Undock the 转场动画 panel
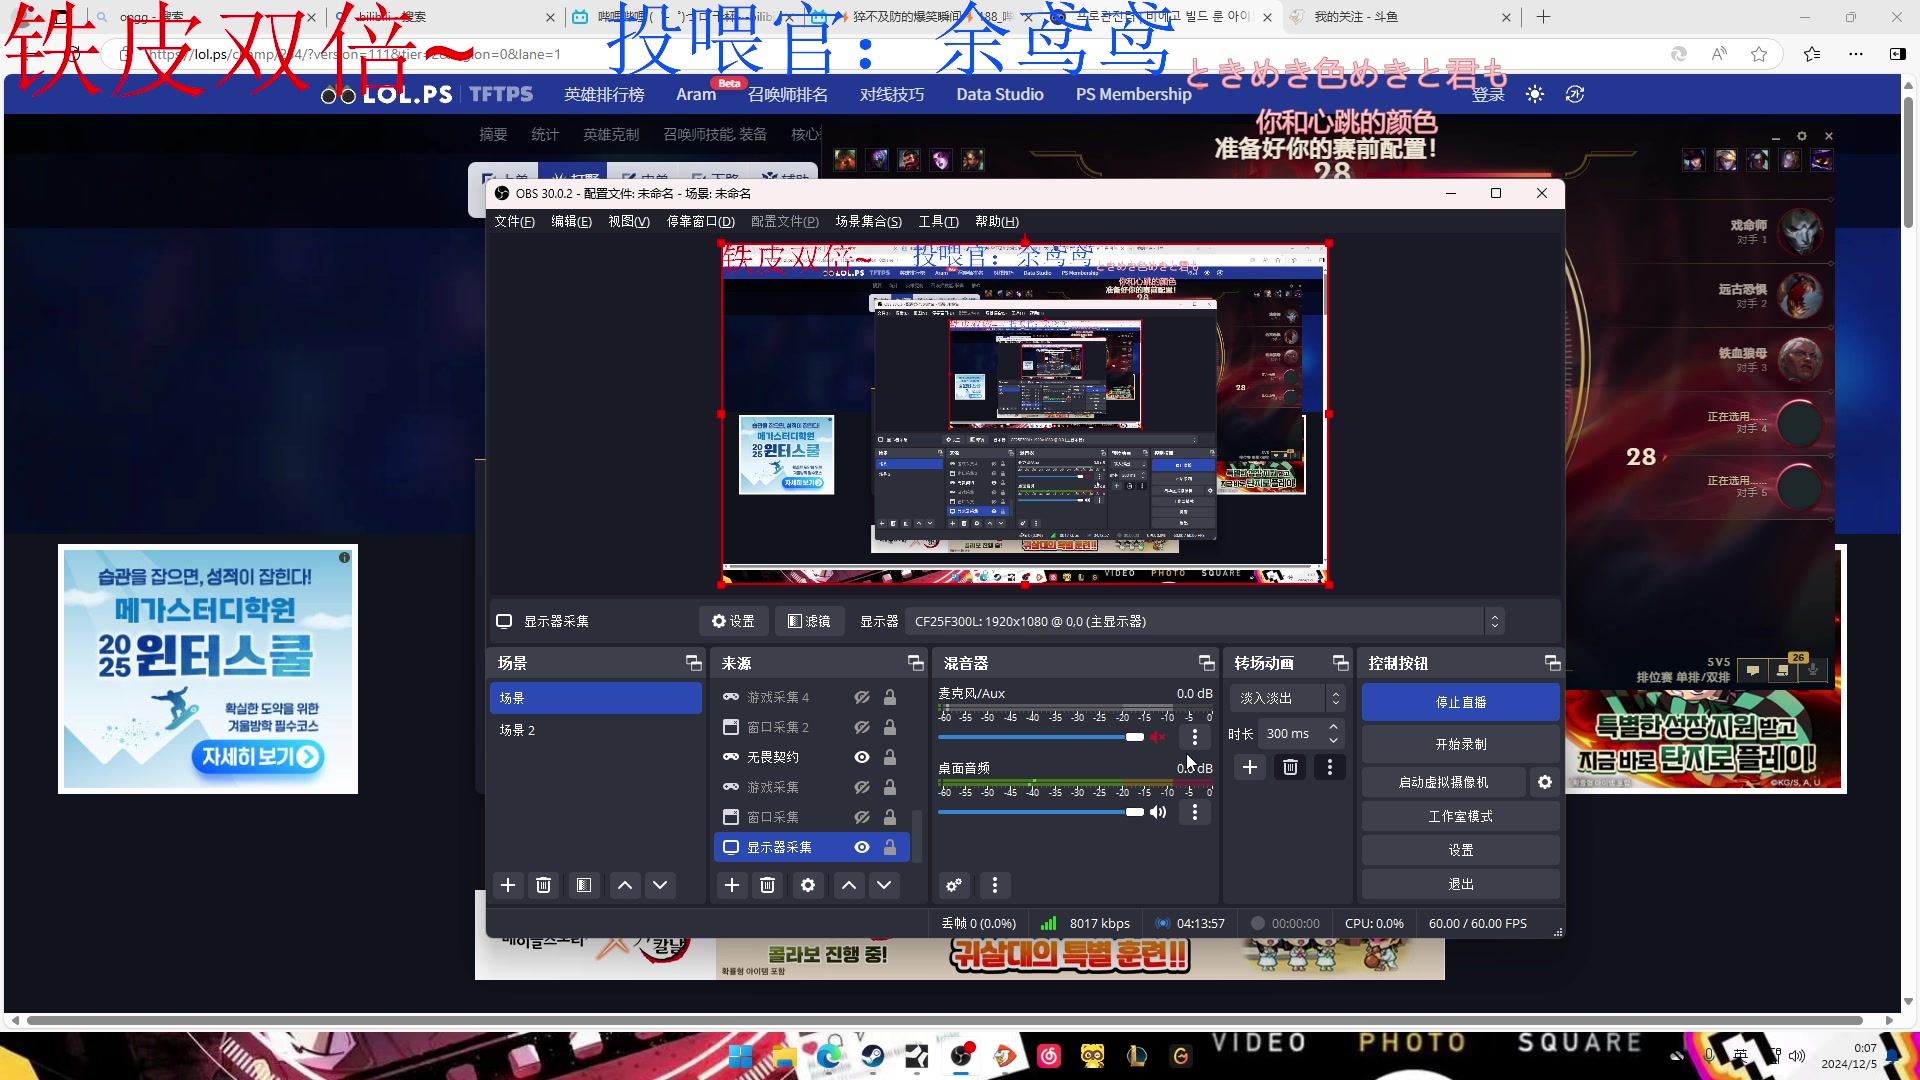The width and height of the screenshot is (1920, 1080). (1341, 663)
